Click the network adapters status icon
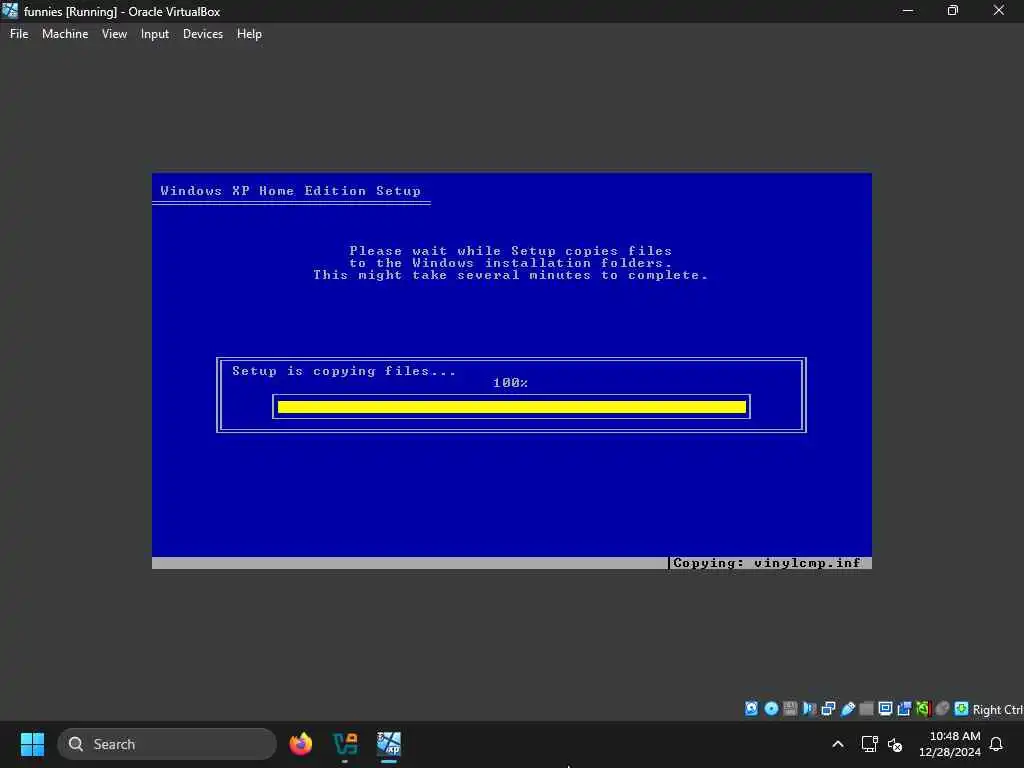 click(828, 709)
